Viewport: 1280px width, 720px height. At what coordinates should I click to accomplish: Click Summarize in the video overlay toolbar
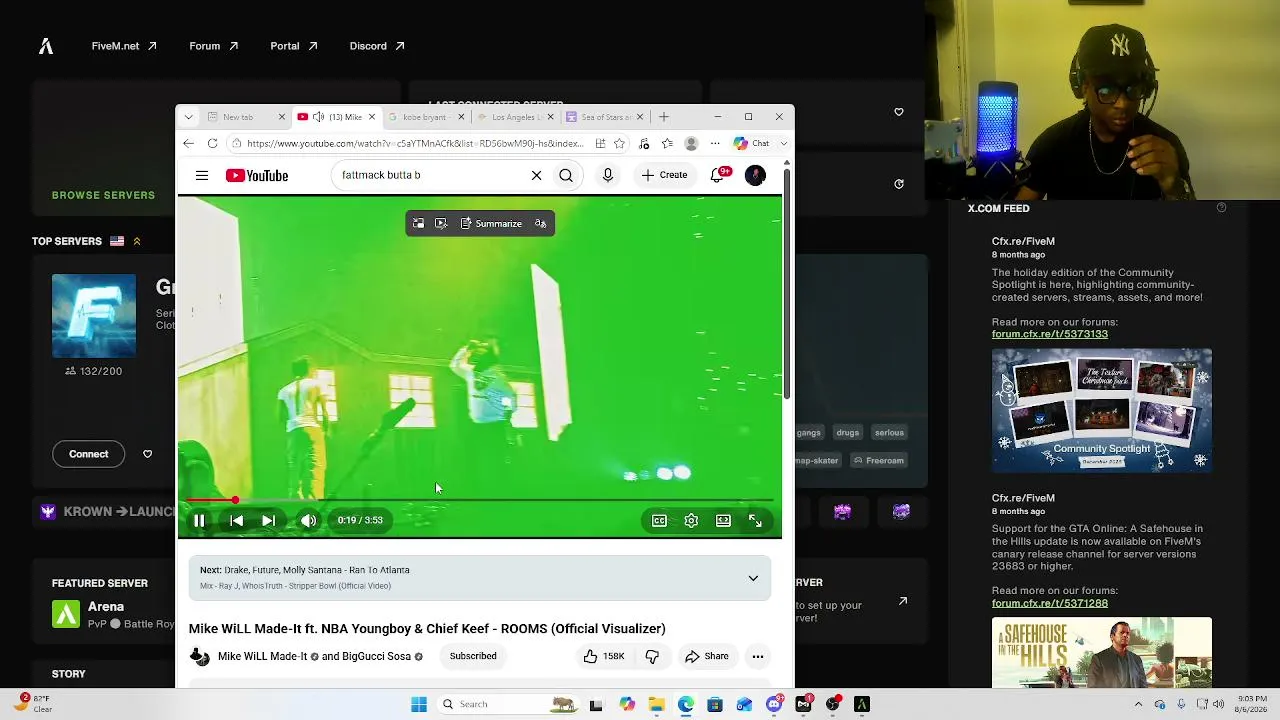(x=491, y=223)
